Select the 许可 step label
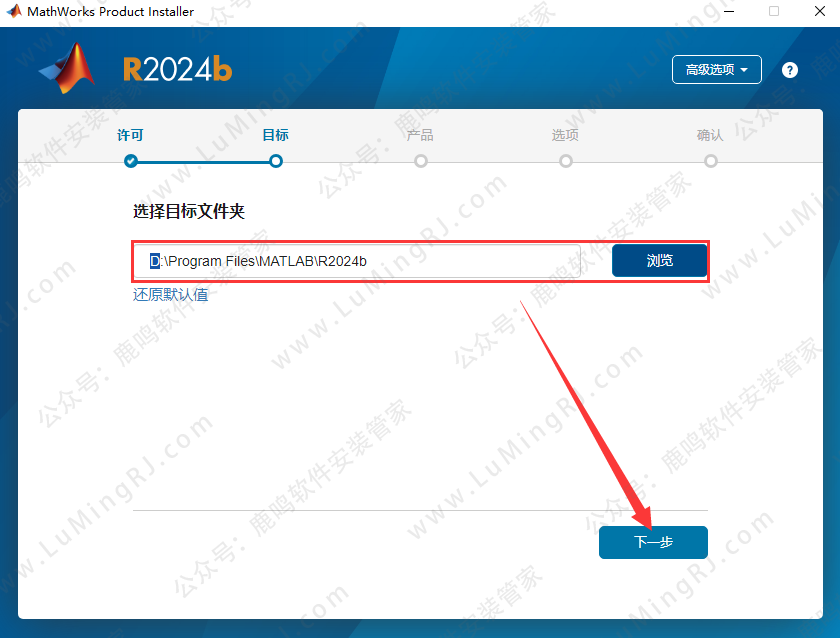Screen dimensions: 840x638 coord(130,135)
